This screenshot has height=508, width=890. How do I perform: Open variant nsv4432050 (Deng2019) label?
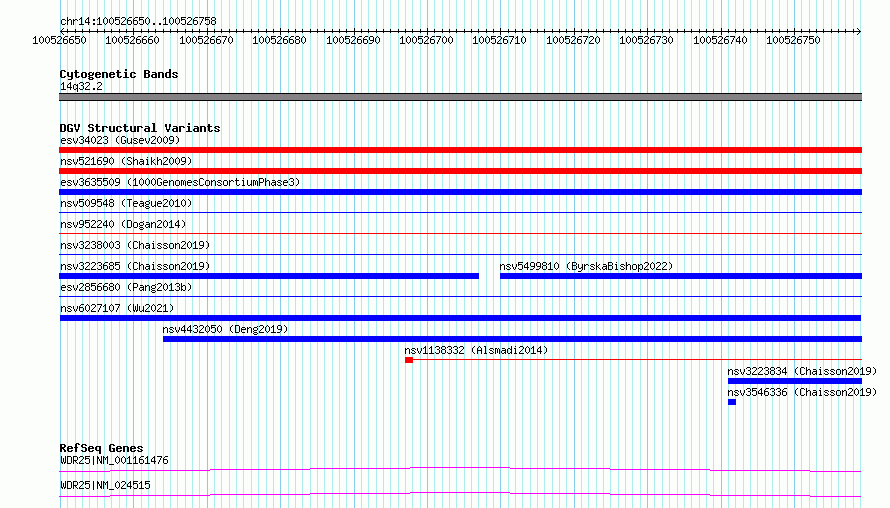pos(225,329)
